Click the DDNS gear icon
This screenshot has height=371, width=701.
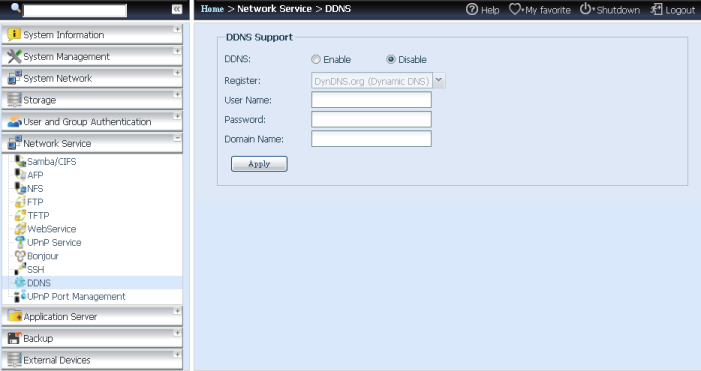[x=20, y=282]
